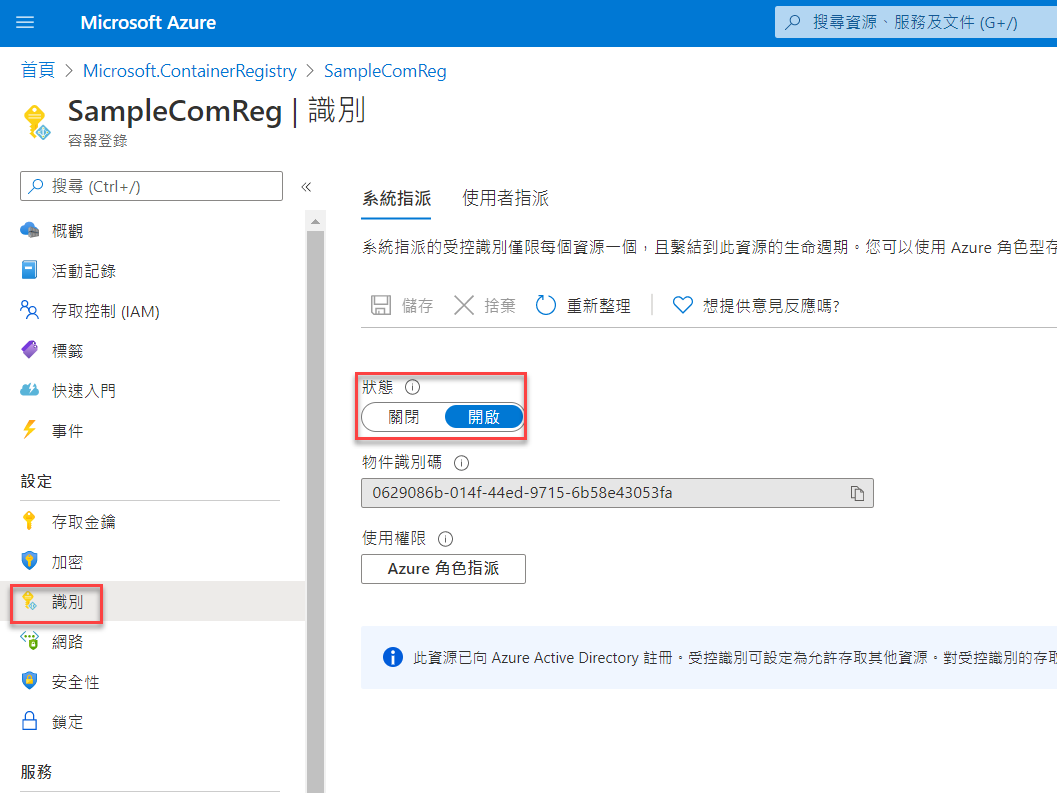Click the 捨棄 button label
The width and height of the screenshot is (1057, 793).
500,305
